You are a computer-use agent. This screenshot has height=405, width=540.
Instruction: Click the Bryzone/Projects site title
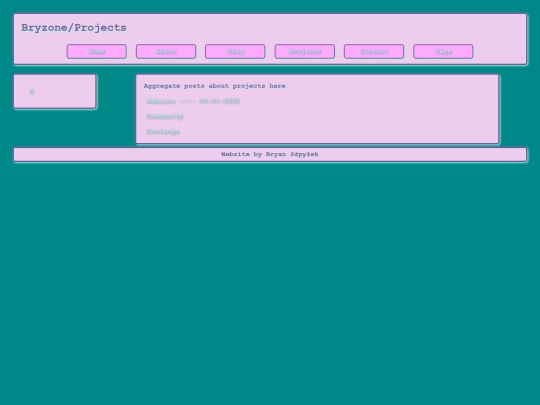(74, 28)
